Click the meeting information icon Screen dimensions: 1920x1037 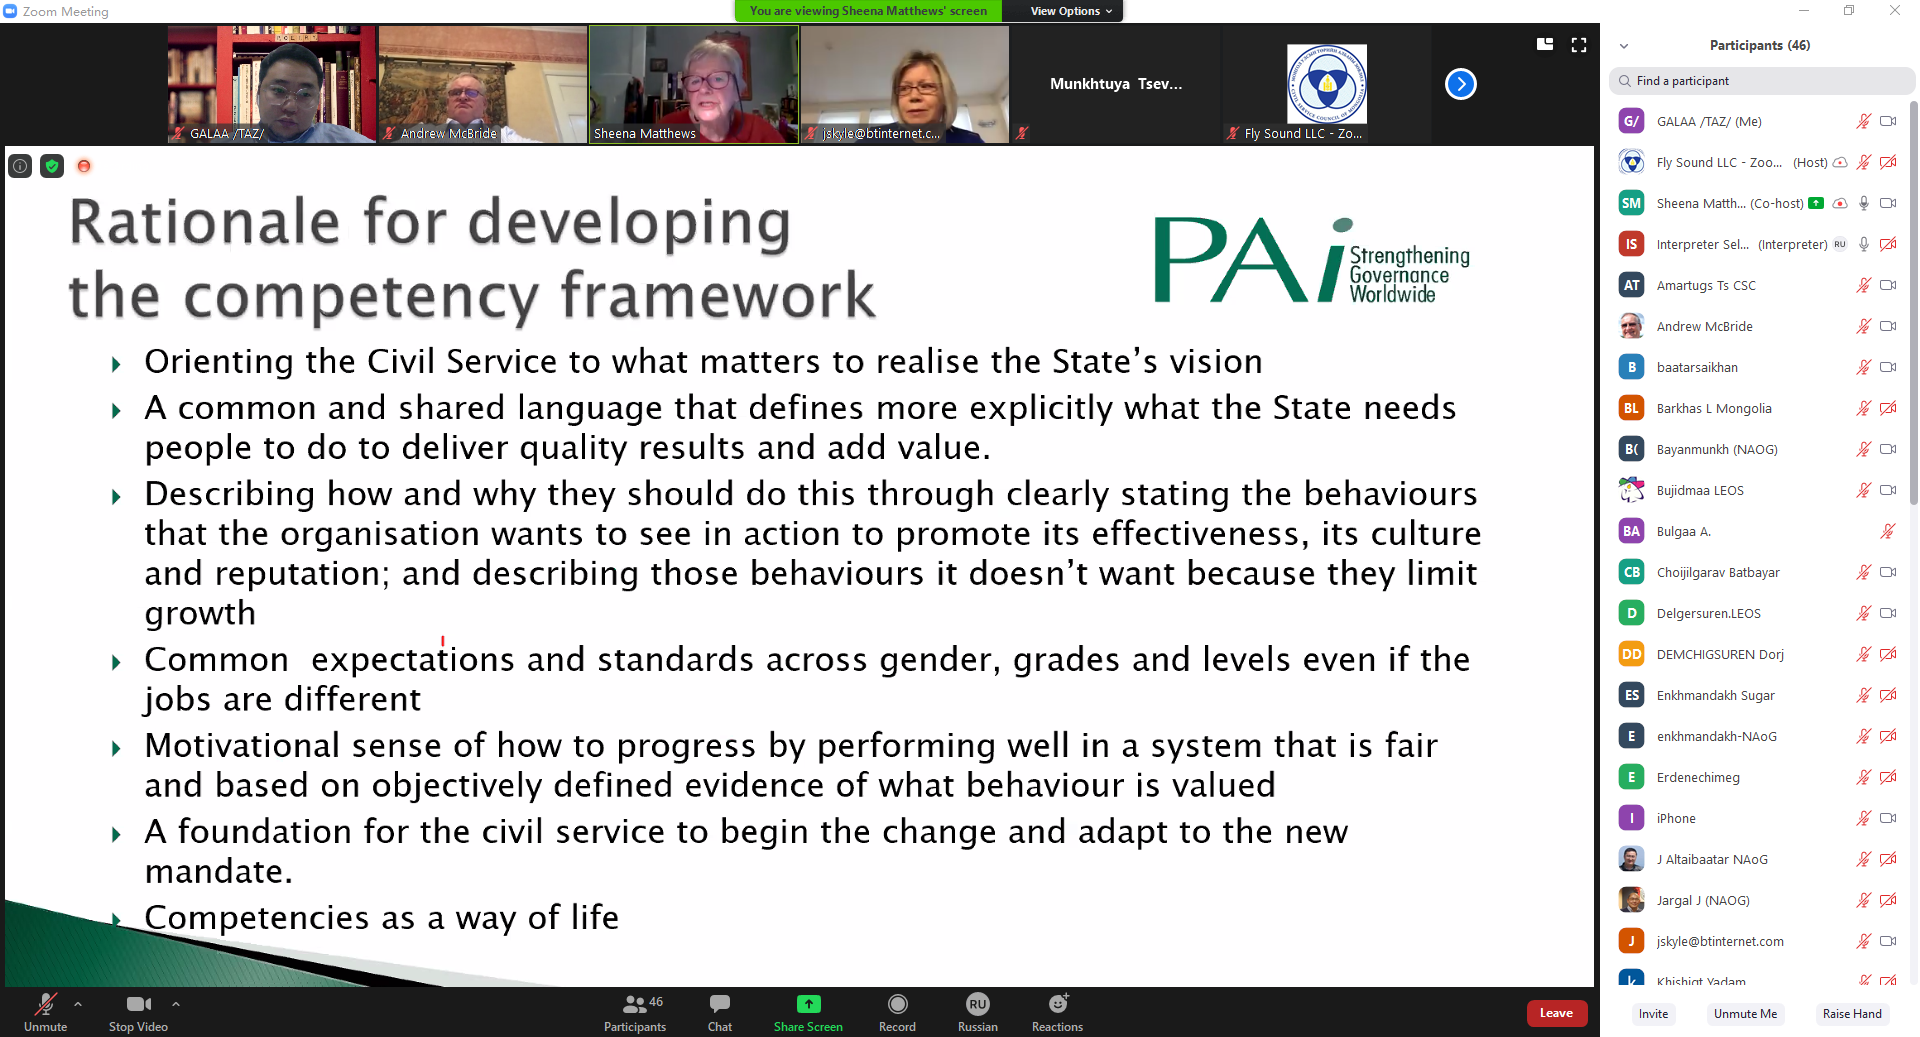(20, 166)
